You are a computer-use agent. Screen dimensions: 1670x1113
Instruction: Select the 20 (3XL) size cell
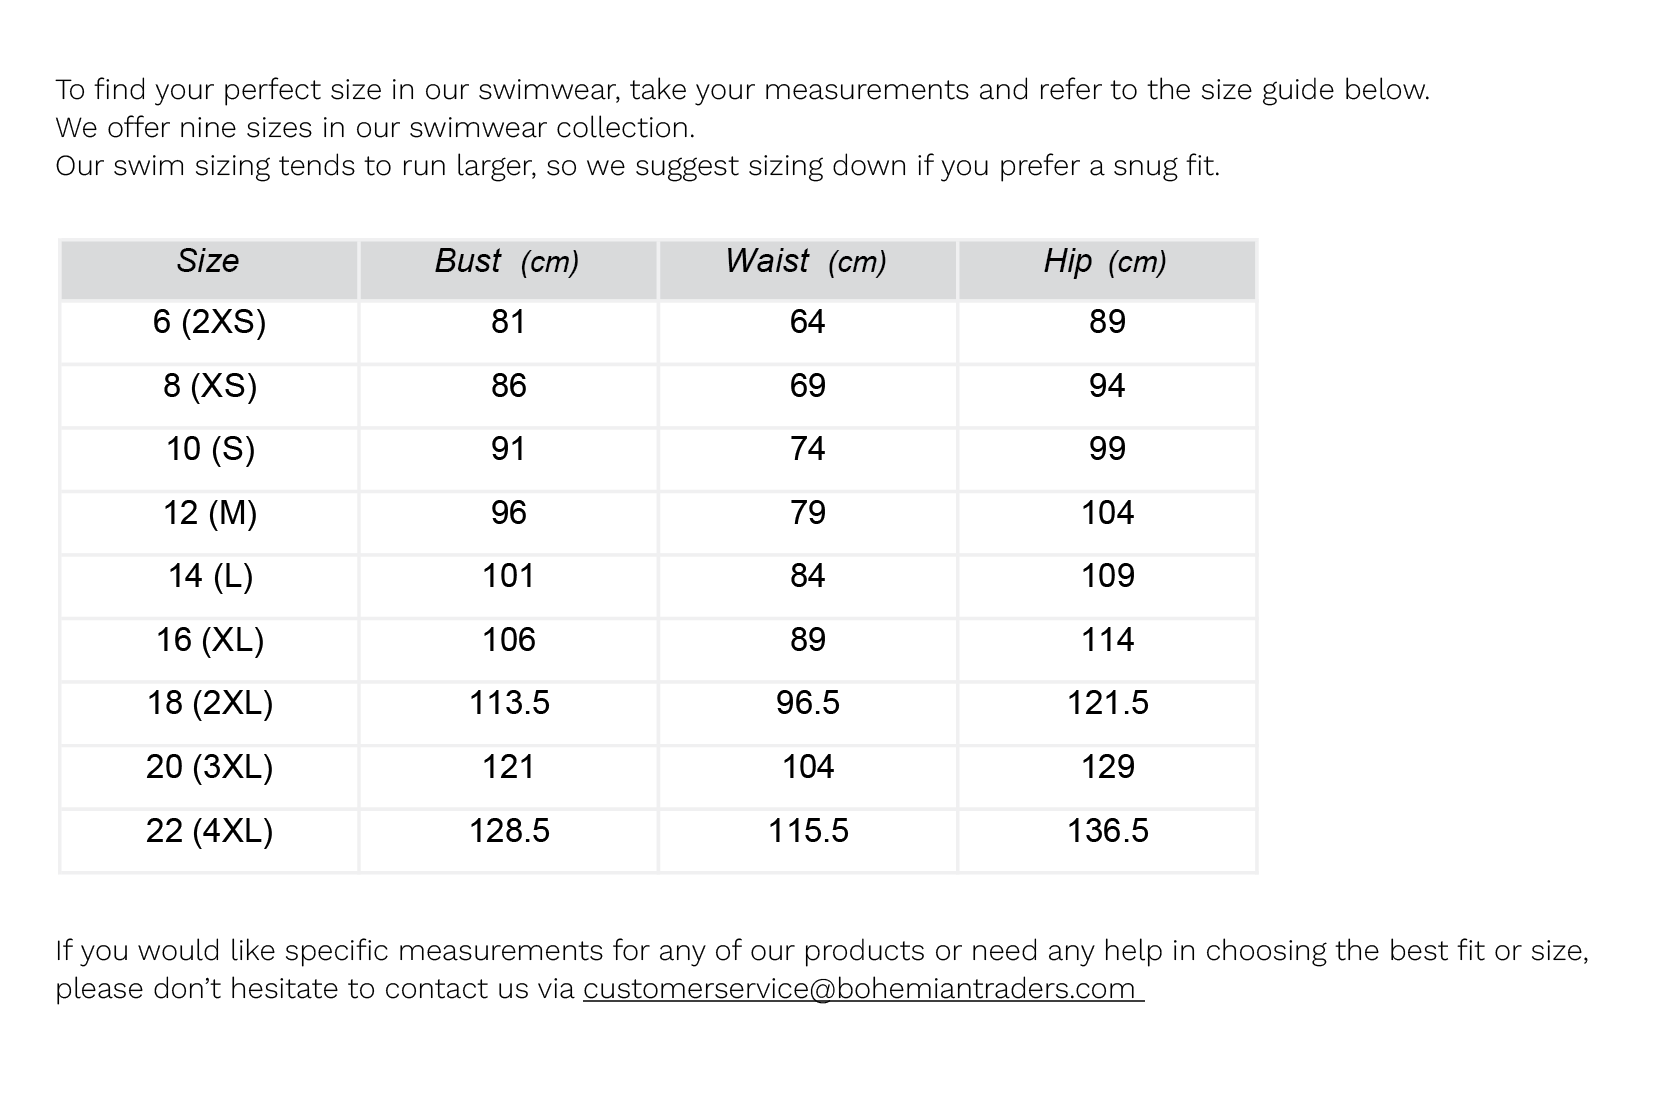(x=209, y=767)
